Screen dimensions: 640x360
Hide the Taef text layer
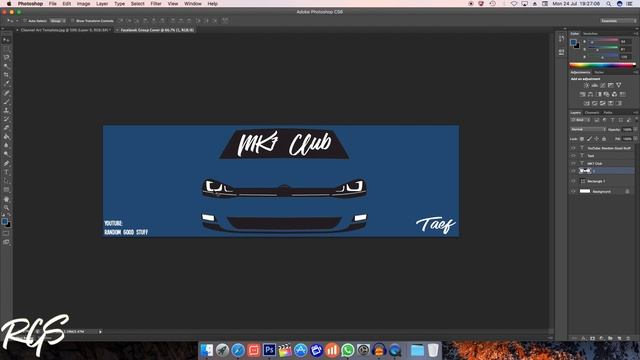573,156
